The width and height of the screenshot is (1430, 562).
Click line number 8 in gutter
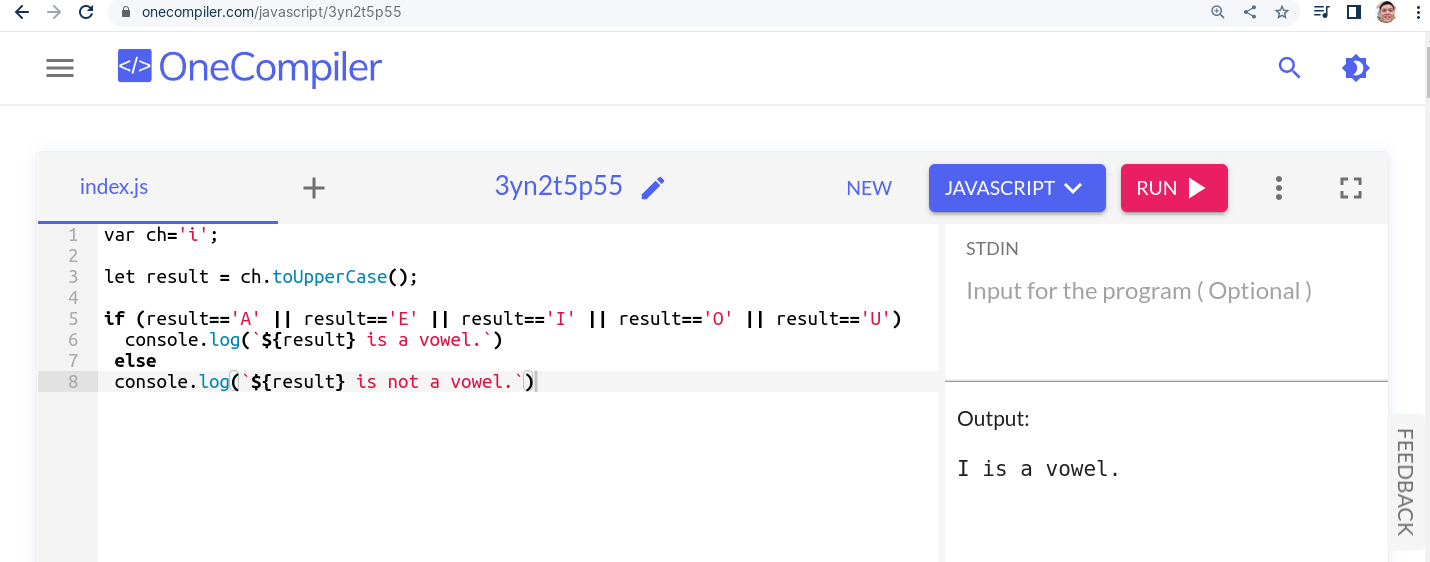click(73, 382)
